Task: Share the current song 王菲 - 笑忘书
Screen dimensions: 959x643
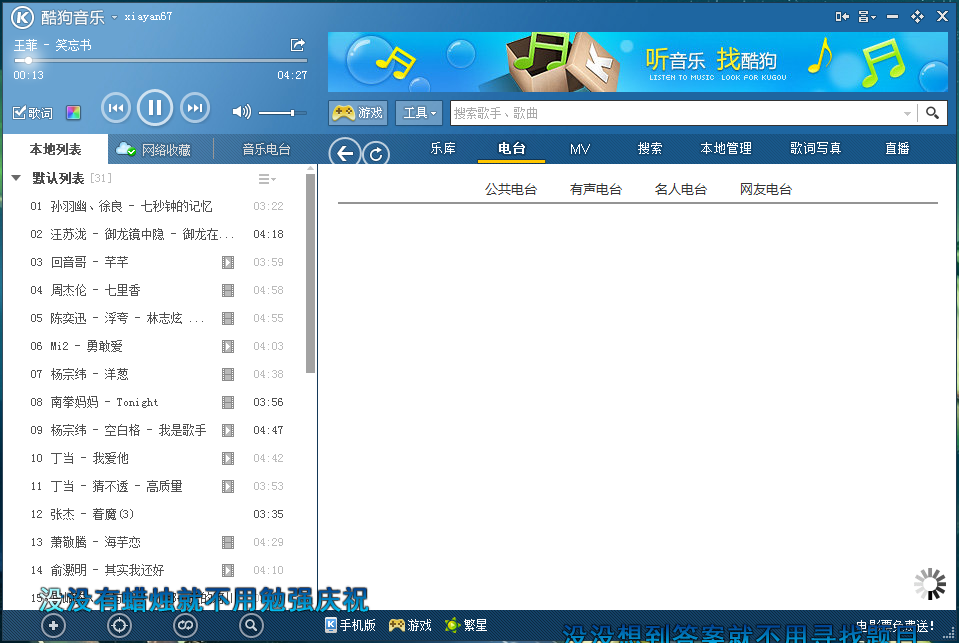Action: click(298, 45)
